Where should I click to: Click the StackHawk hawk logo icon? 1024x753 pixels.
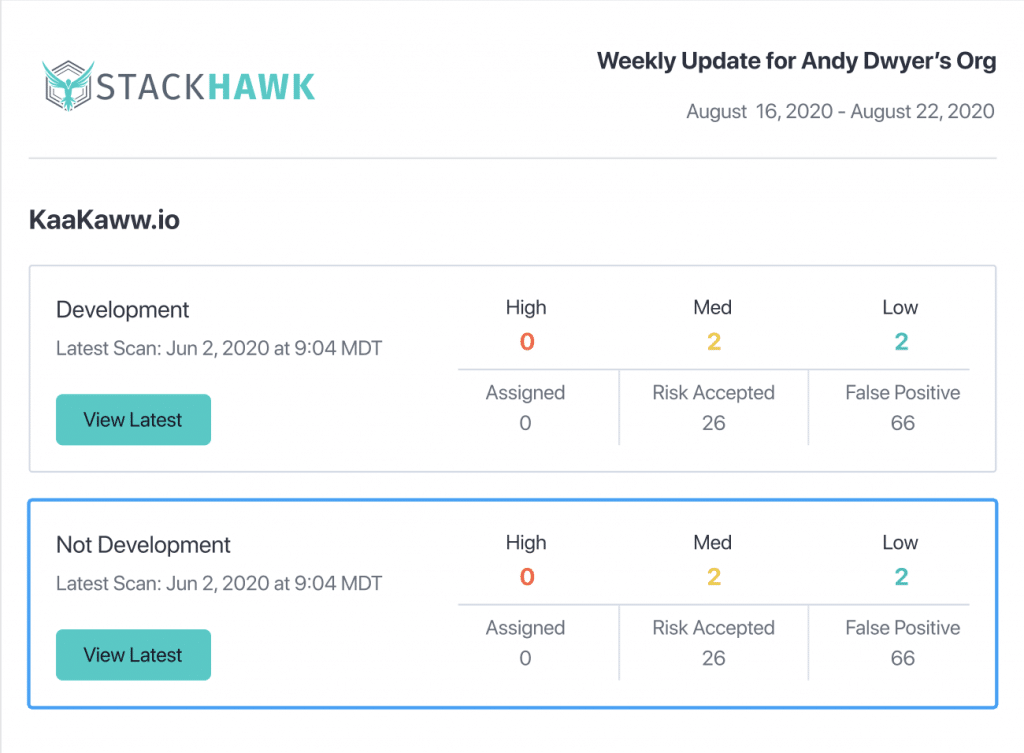click(68, 86)
